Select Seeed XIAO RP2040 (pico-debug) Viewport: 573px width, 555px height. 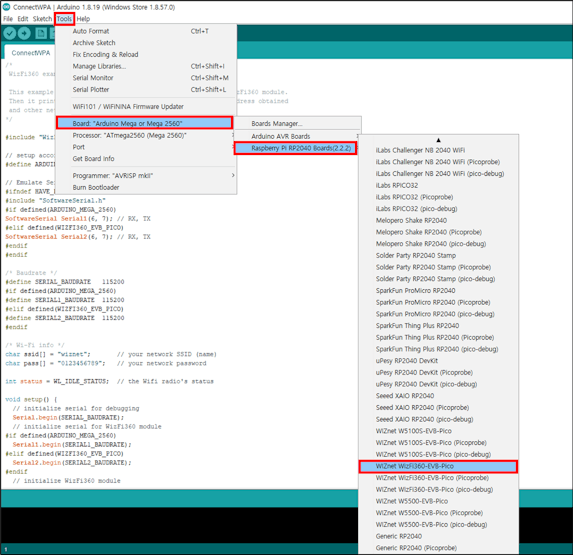click(x=439, y=419)
